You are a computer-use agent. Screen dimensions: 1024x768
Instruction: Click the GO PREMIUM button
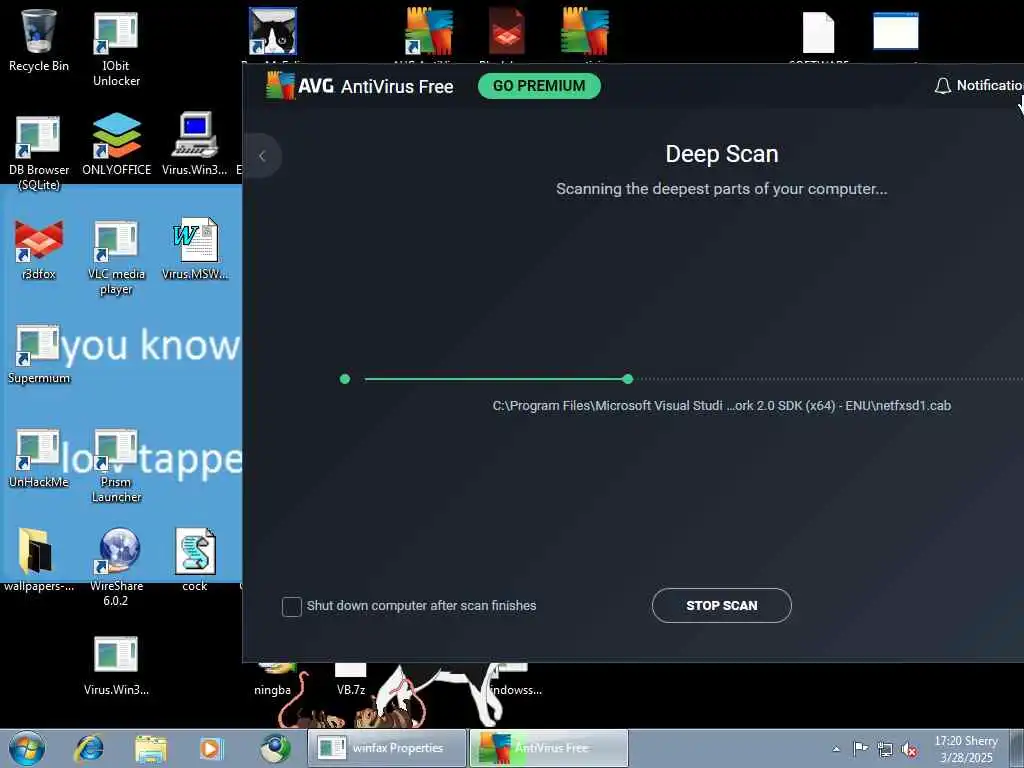coord(539,86)
